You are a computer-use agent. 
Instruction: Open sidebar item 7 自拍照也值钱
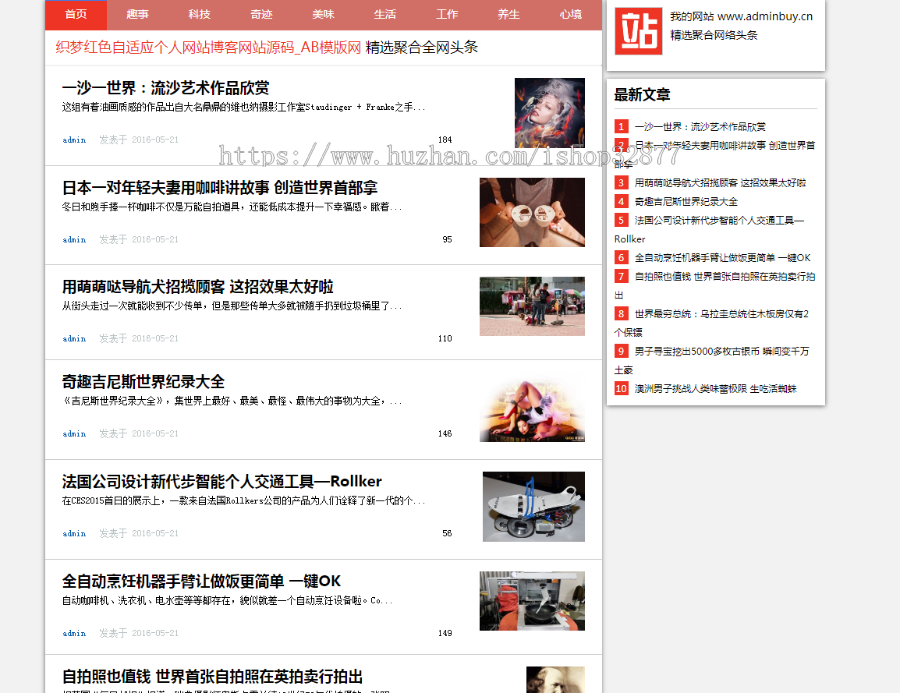tap(724, 276)
